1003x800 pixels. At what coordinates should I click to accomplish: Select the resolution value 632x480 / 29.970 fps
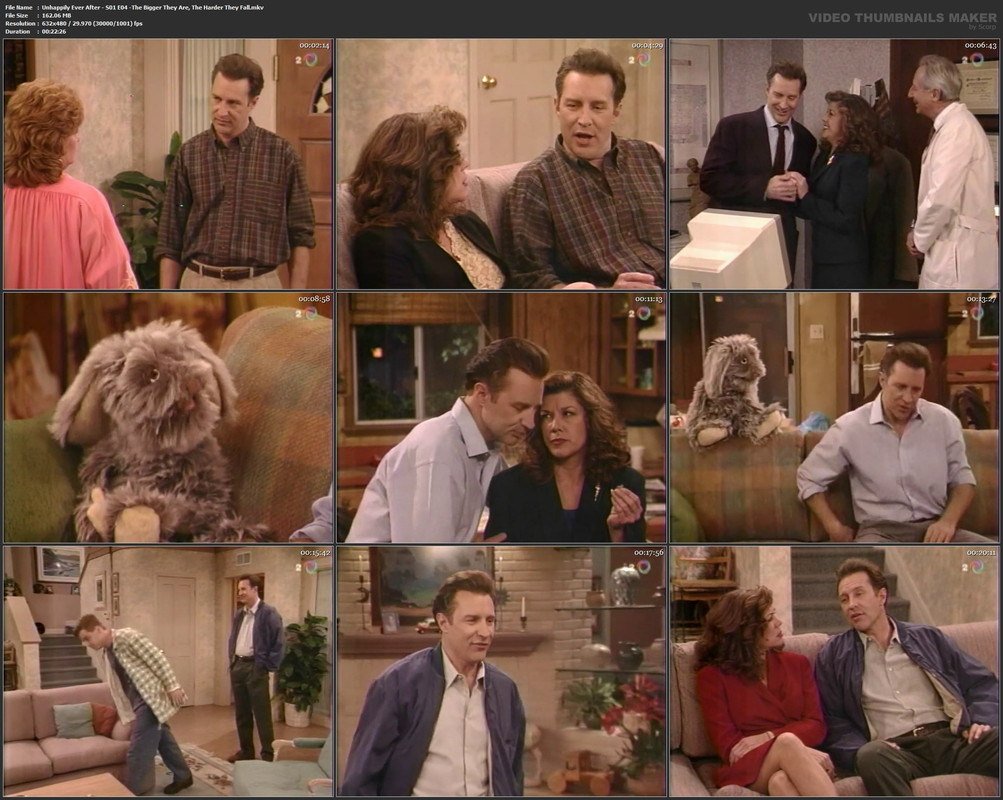tap(92, 24)
